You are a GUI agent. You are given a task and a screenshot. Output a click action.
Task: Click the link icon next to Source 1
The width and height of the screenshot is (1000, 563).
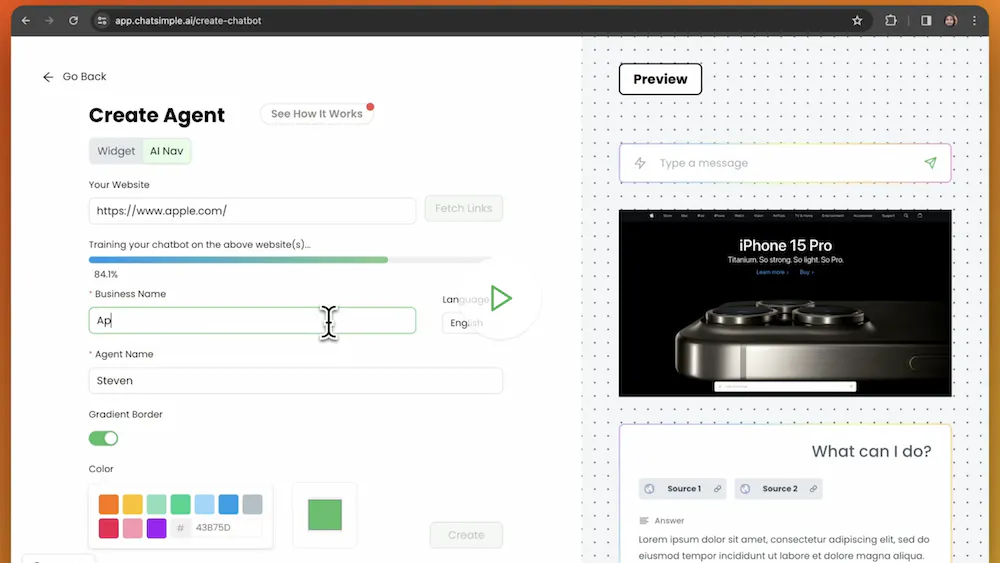click(718, 489)
